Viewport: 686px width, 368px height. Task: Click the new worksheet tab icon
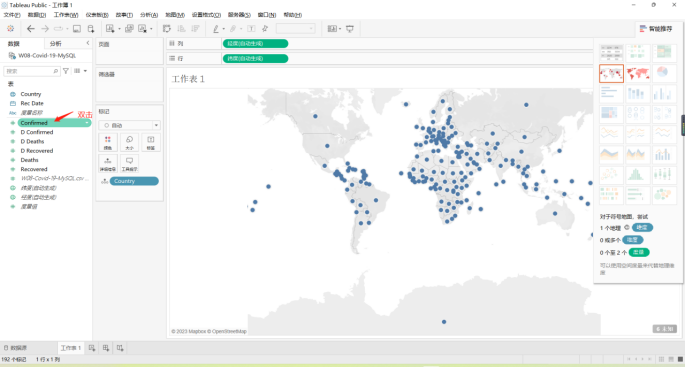click(92, 348)
